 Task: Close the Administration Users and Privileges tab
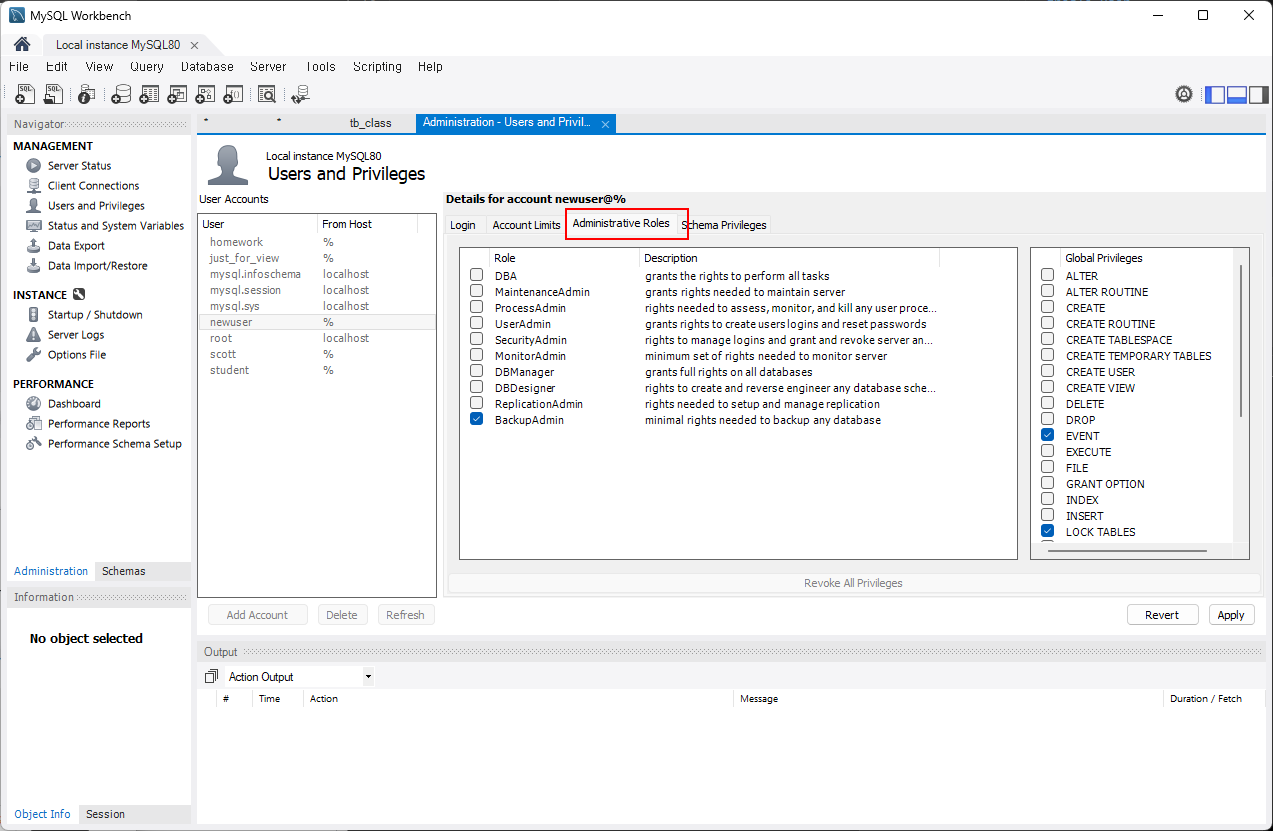[x=605, y=124]
